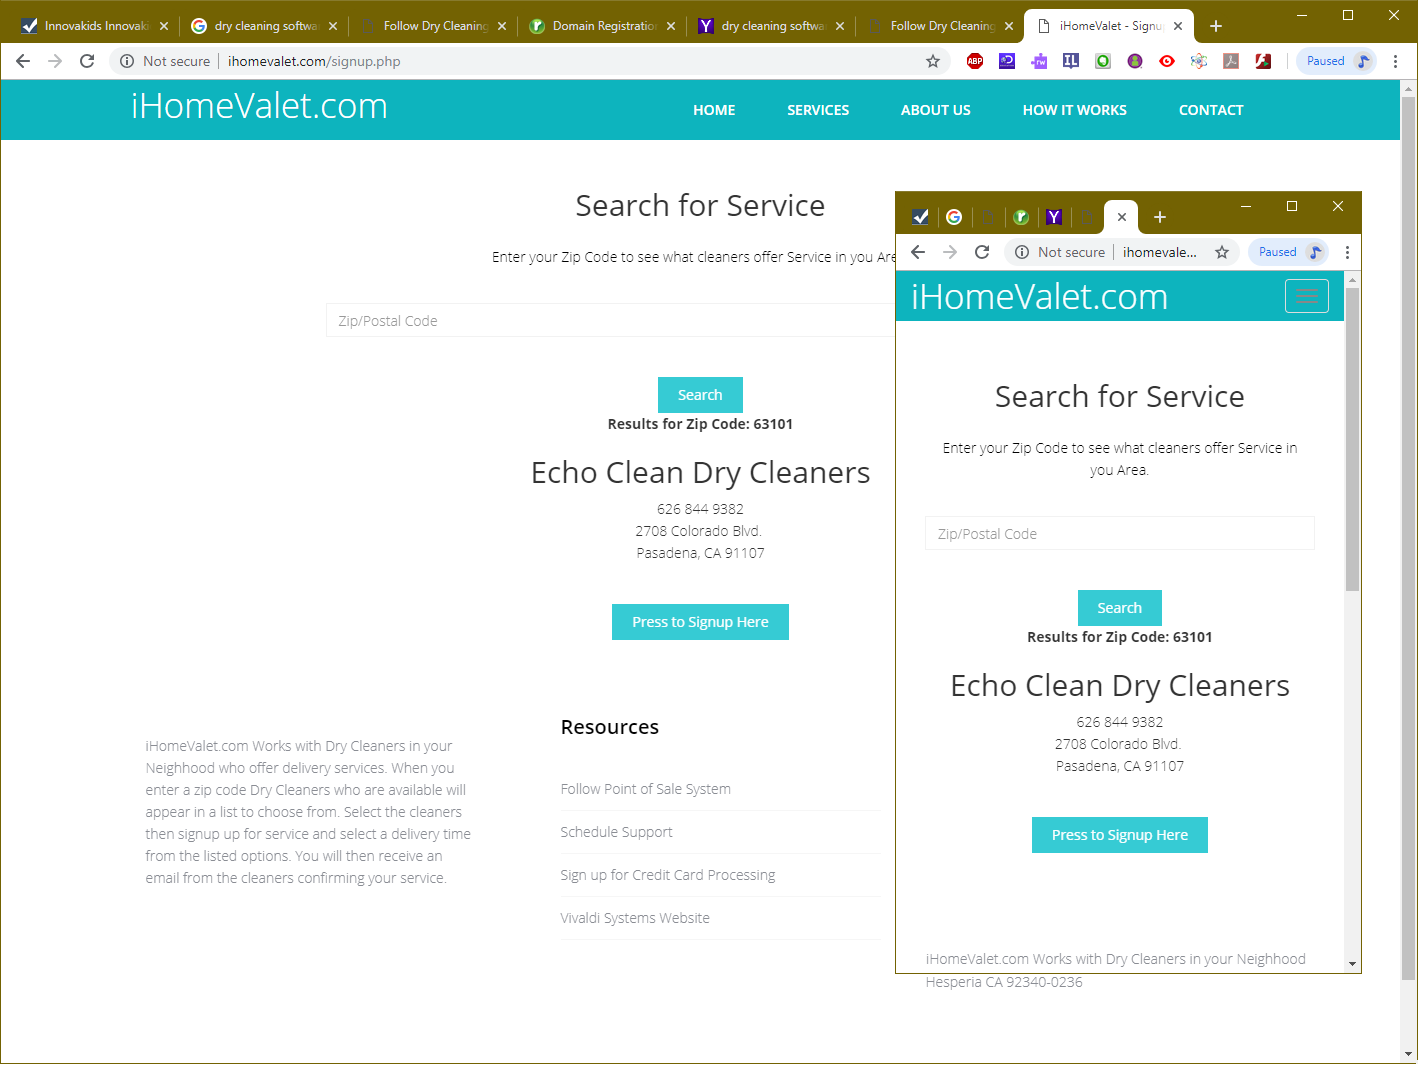Open SERVICES in site navigation
This screenshot has width=1423, height=1069.
tap(818, 110)
